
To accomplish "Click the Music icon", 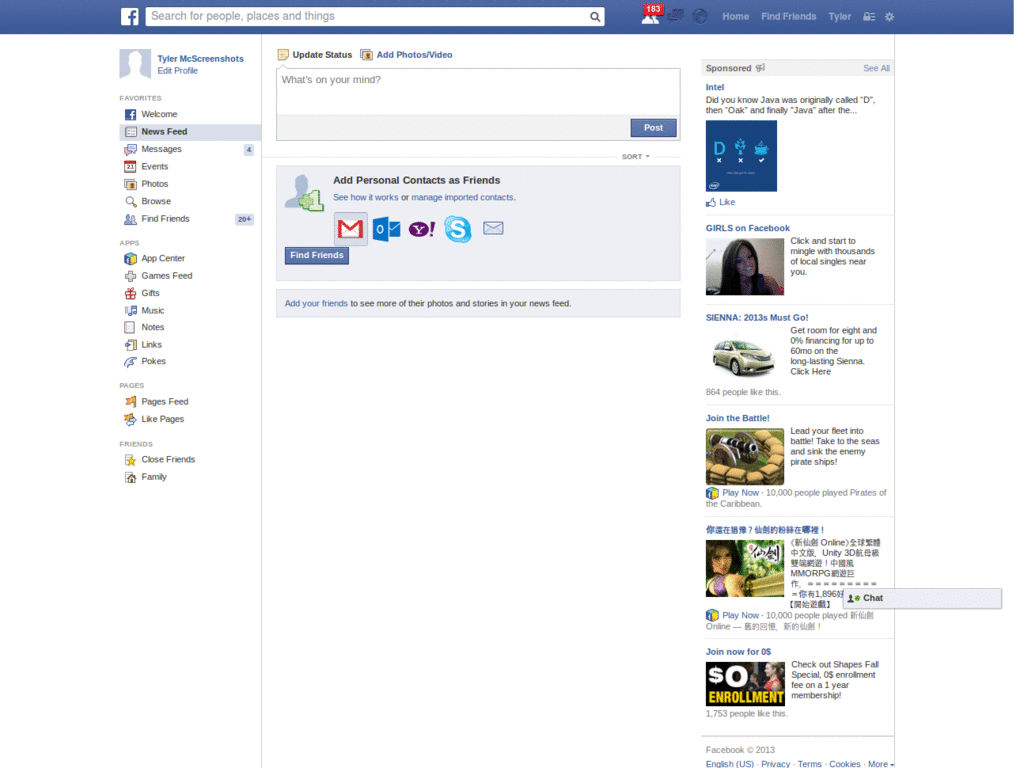I will [x=131, y=311].
